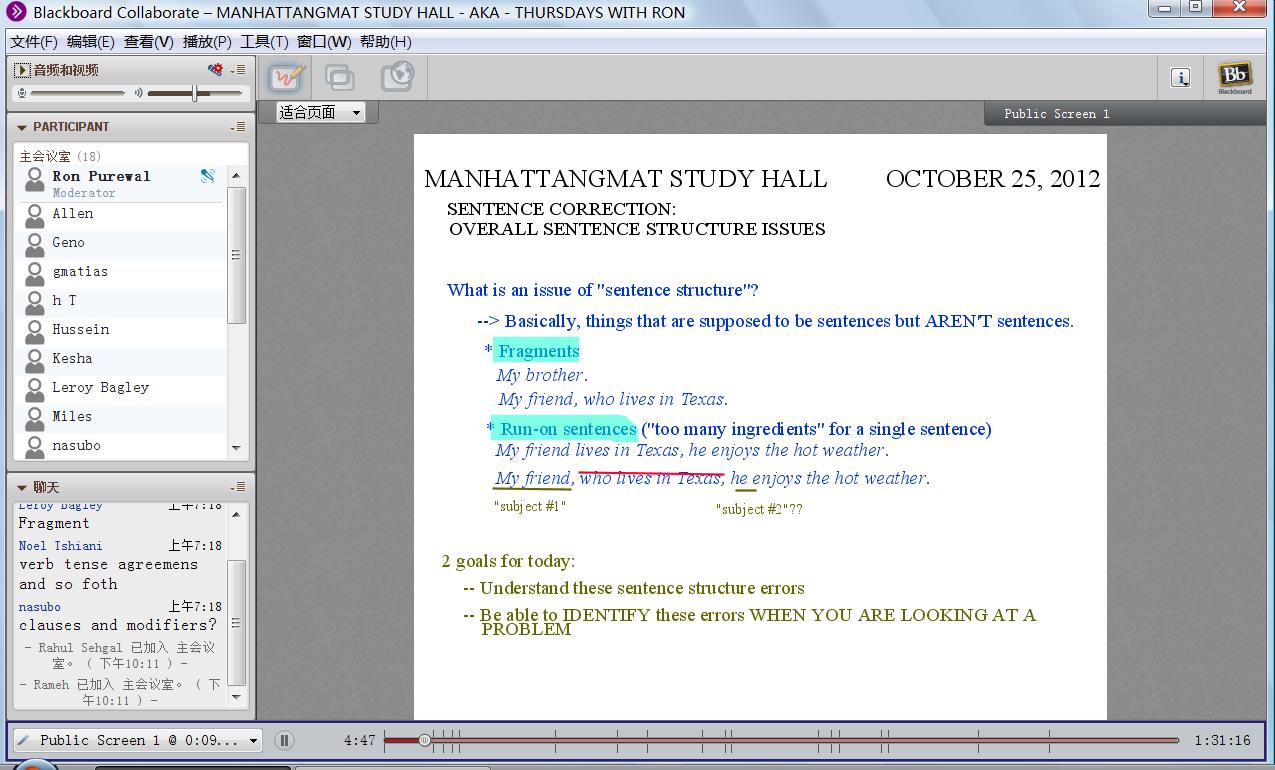Open the Public Screen 1 recording index dropdown

[x=138, y=740]
